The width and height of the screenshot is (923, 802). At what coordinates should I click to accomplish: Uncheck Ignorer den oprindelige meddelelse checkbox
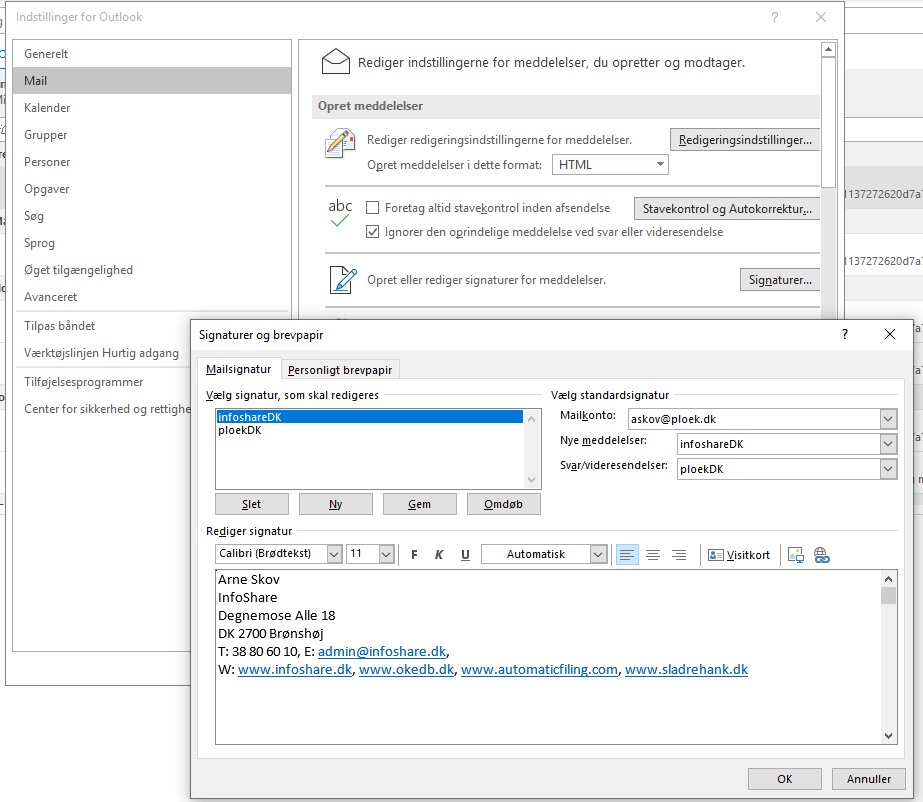[372, 231]
